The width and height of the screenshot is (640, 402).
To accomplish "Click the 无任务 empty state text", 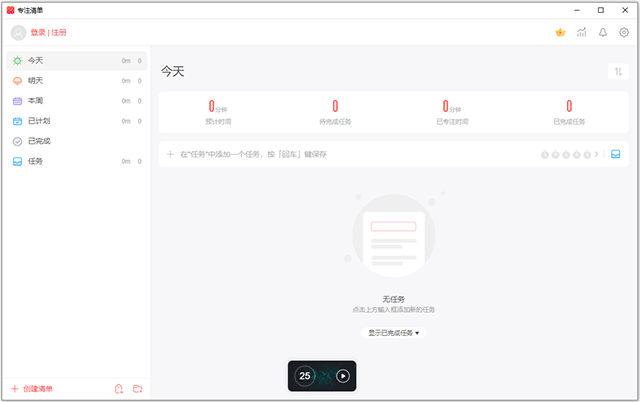I will tap(393, 300).
